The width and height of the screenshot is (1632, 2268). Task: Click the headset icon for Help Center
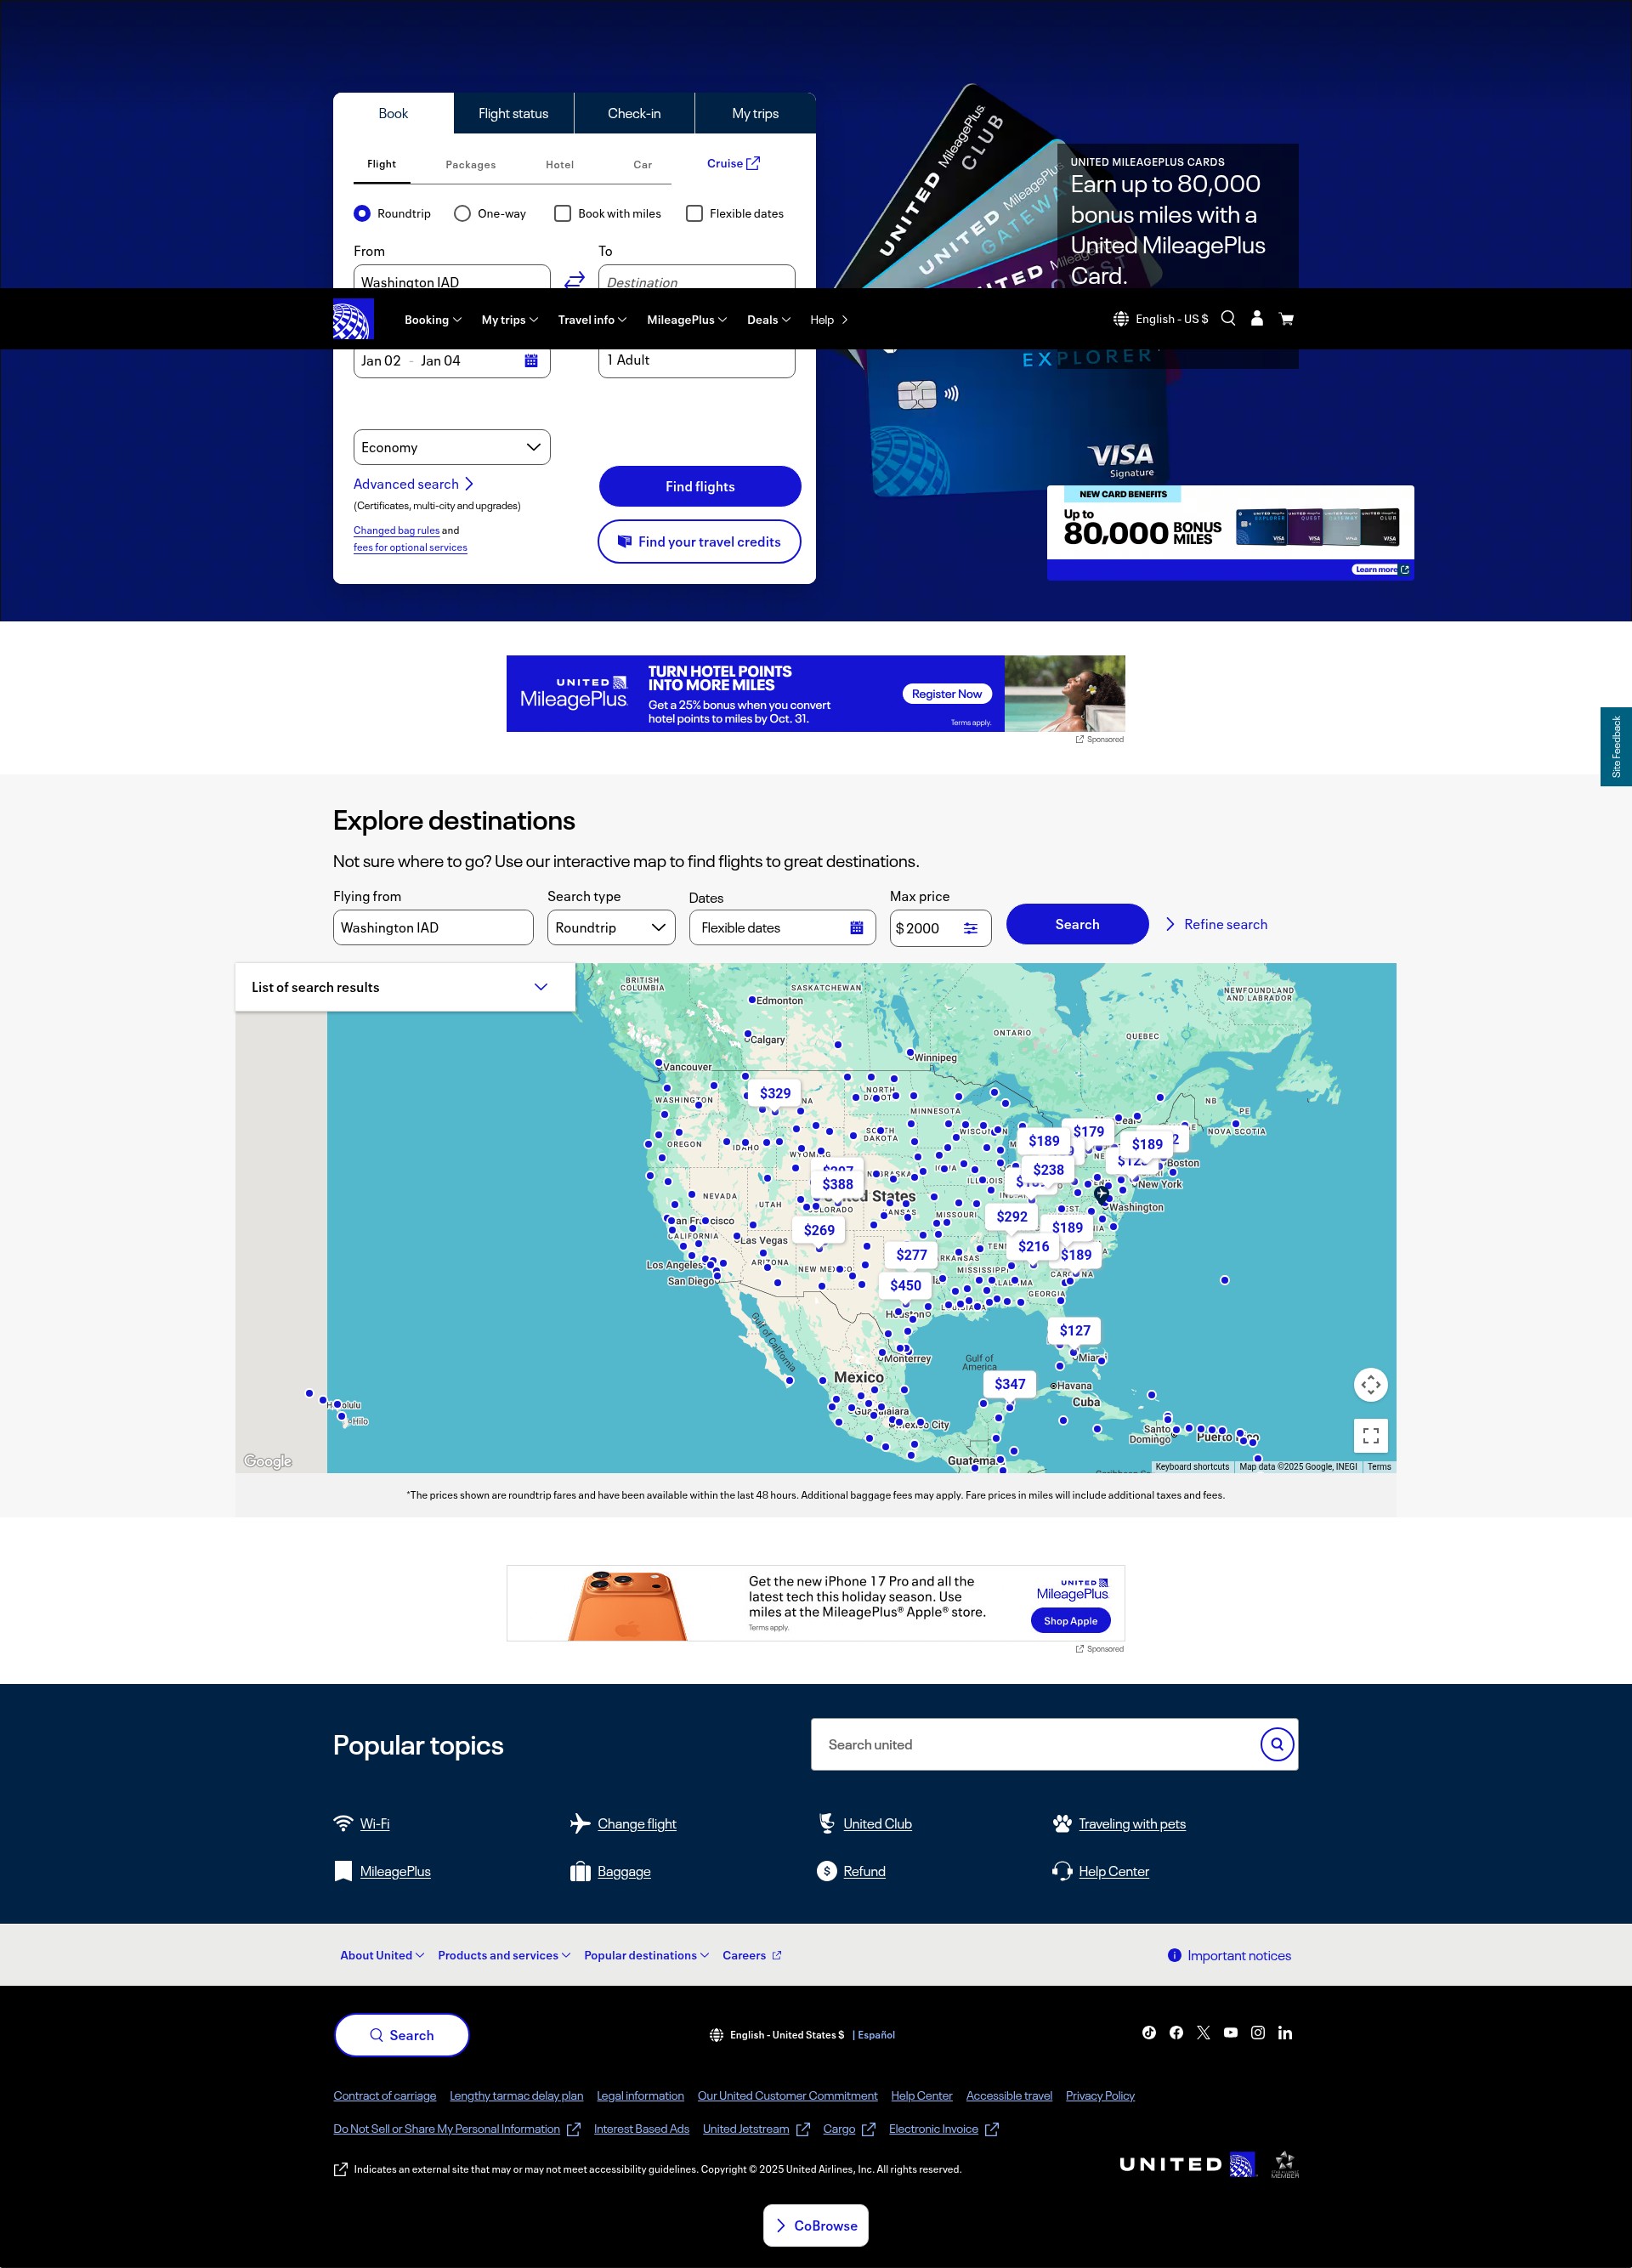[1062, 1871]
